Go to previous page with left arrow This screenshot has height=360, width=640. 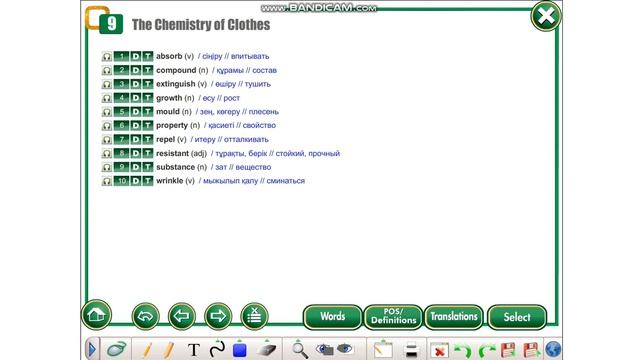(x=182, y=316)
